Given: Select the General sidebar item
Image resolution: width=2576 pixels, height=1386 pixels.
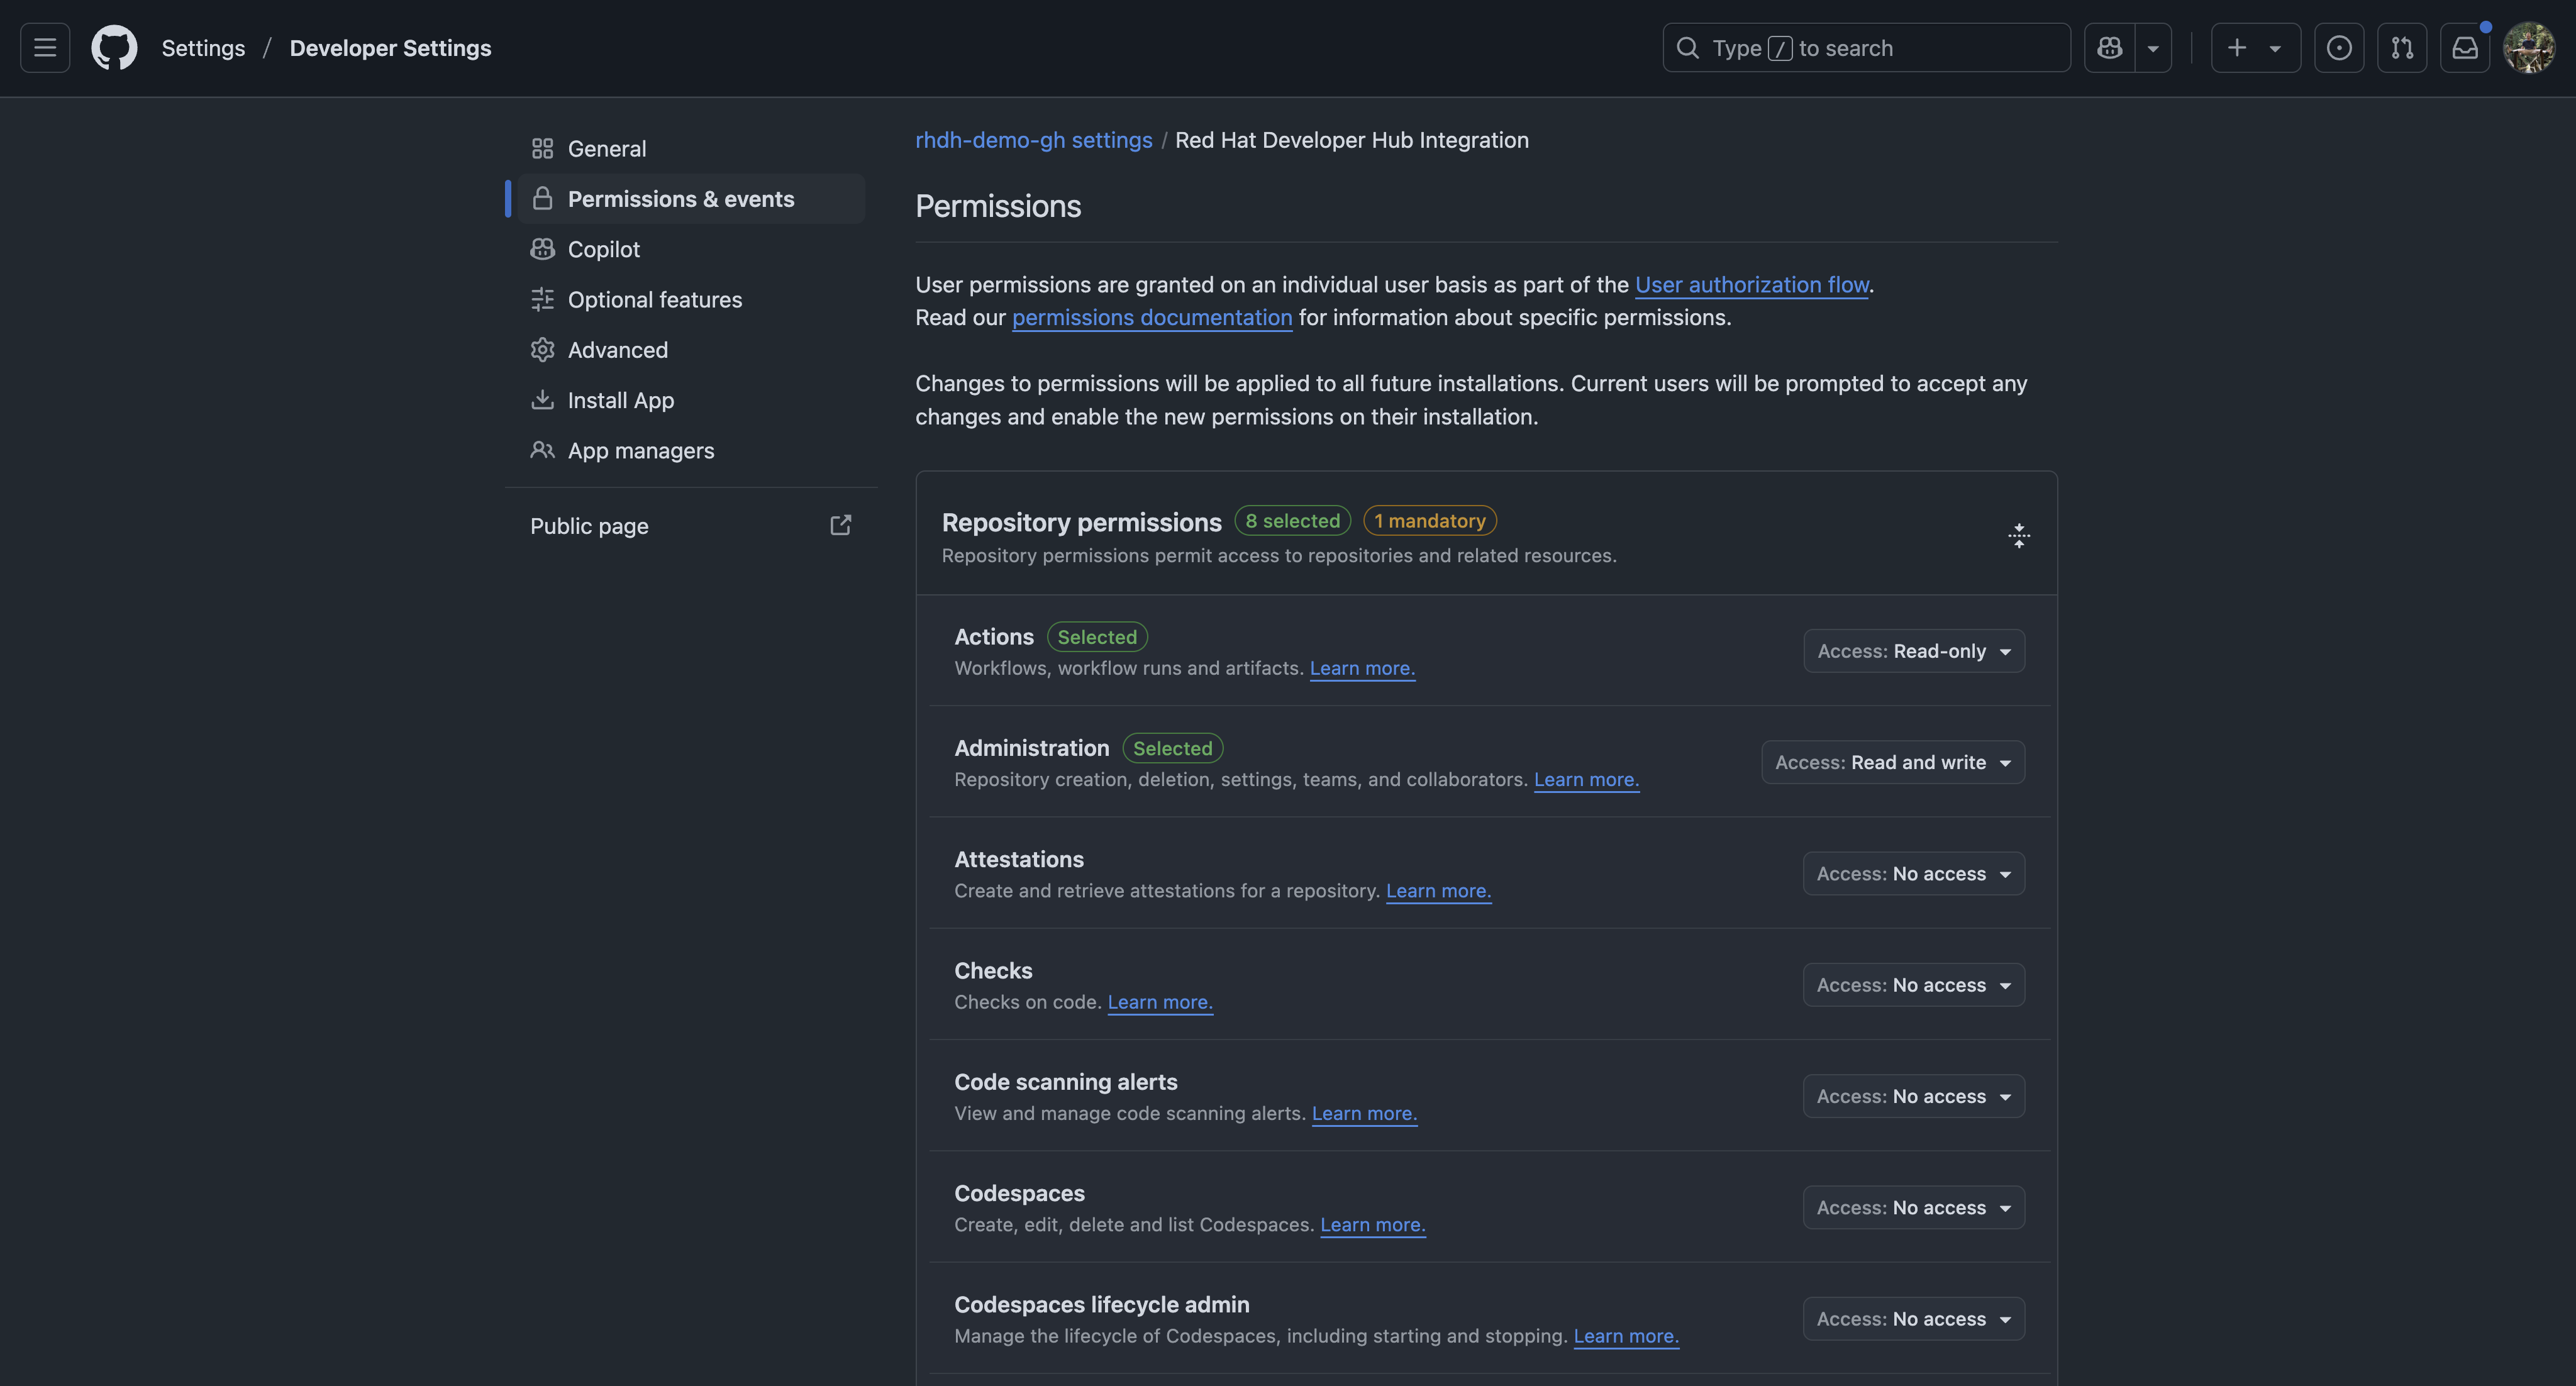Looking at the screenshot, I should click(x=606, y=149).
